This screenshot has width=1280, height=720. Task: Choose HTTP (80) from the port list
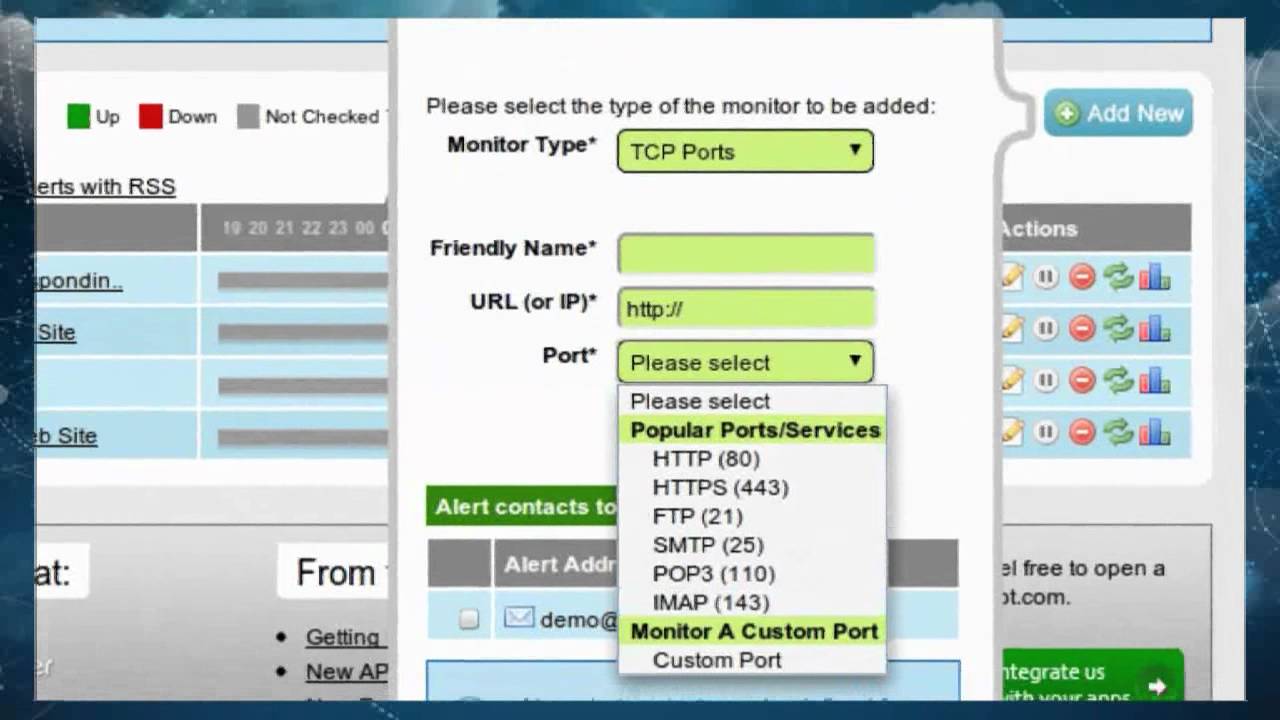[706, 459]
